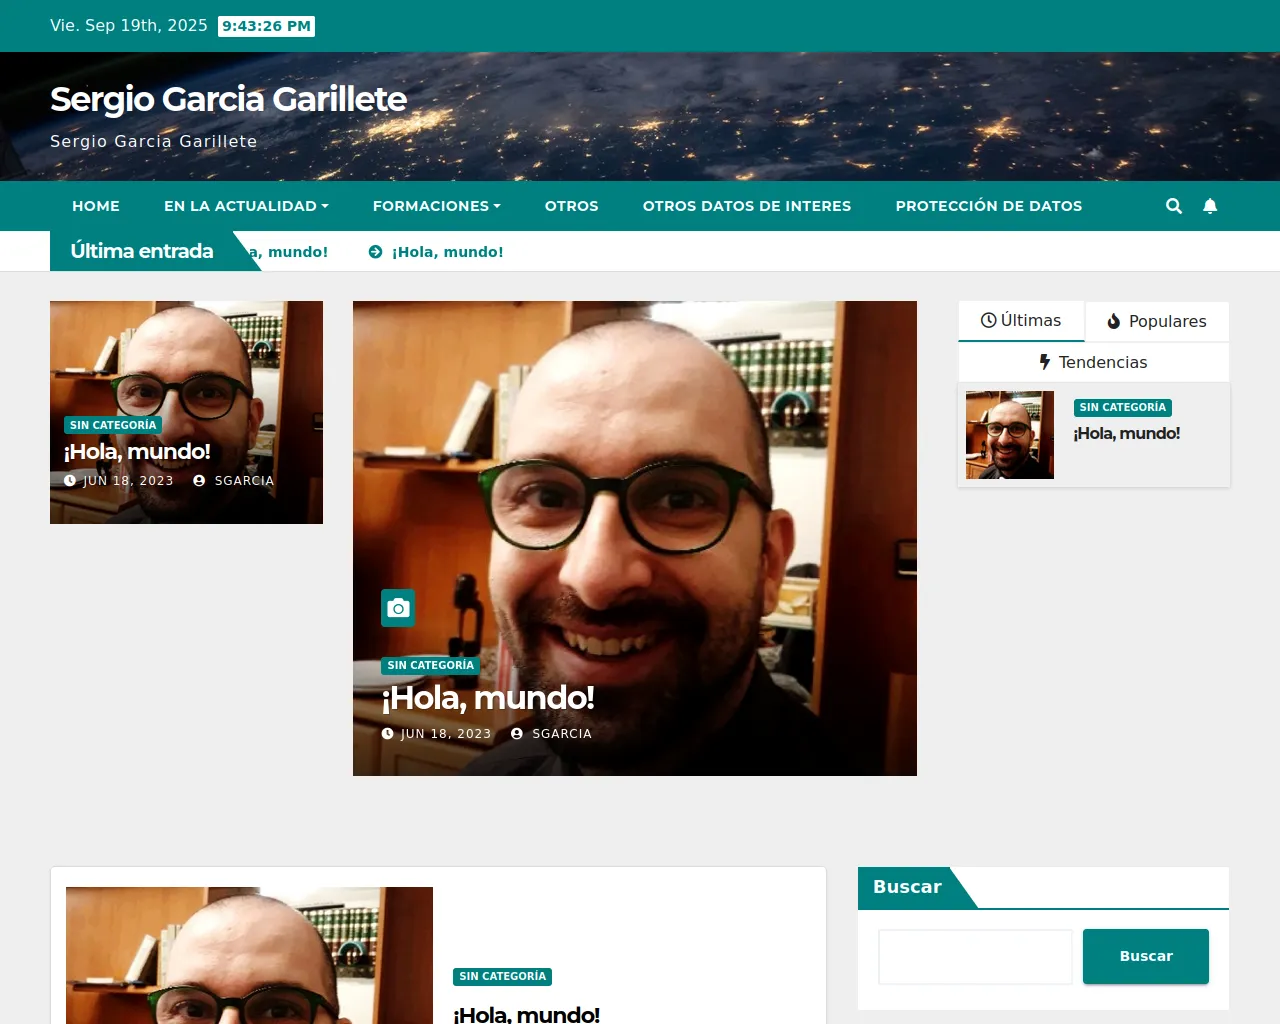1280x1024 pixels.
Task: Click the arrow icon in news ticker
Action: 376,252
